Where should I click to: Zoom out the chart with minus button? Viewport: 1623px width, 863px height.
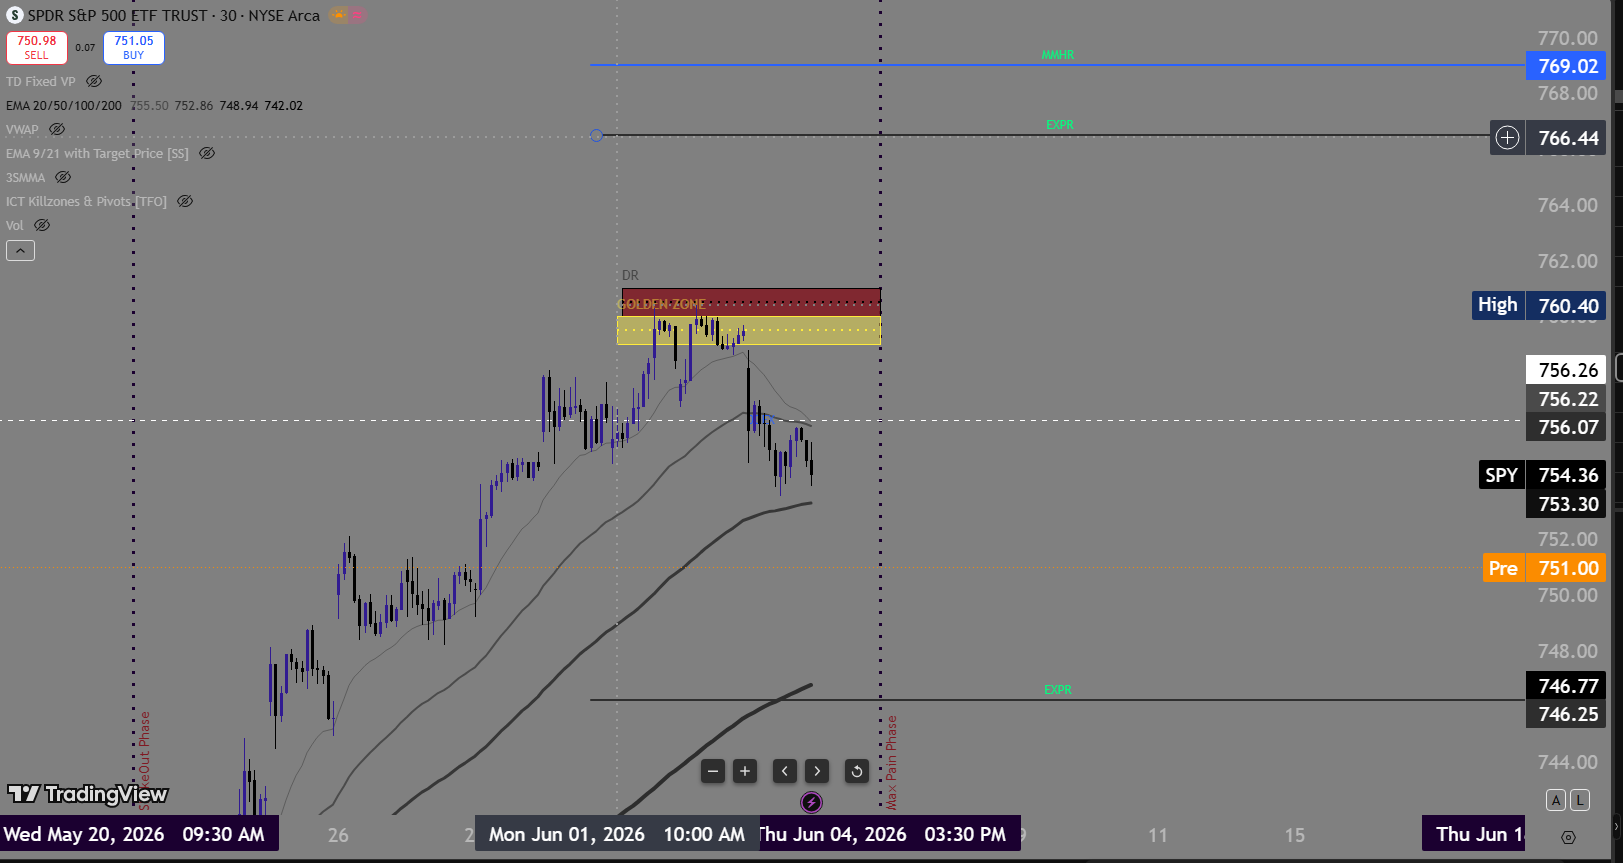[x=713, y=771]
